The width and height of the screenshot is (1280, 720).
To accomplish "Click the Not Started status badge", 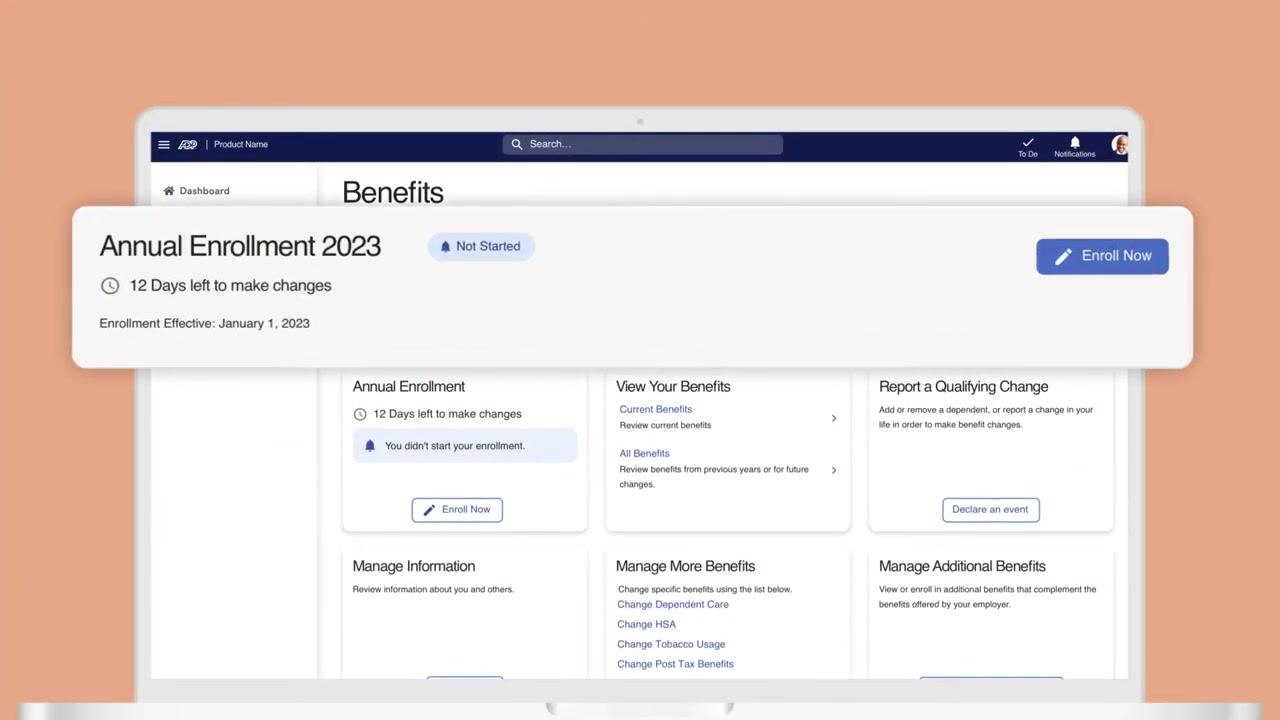I will pyautogui.click(x=481, y=246).
